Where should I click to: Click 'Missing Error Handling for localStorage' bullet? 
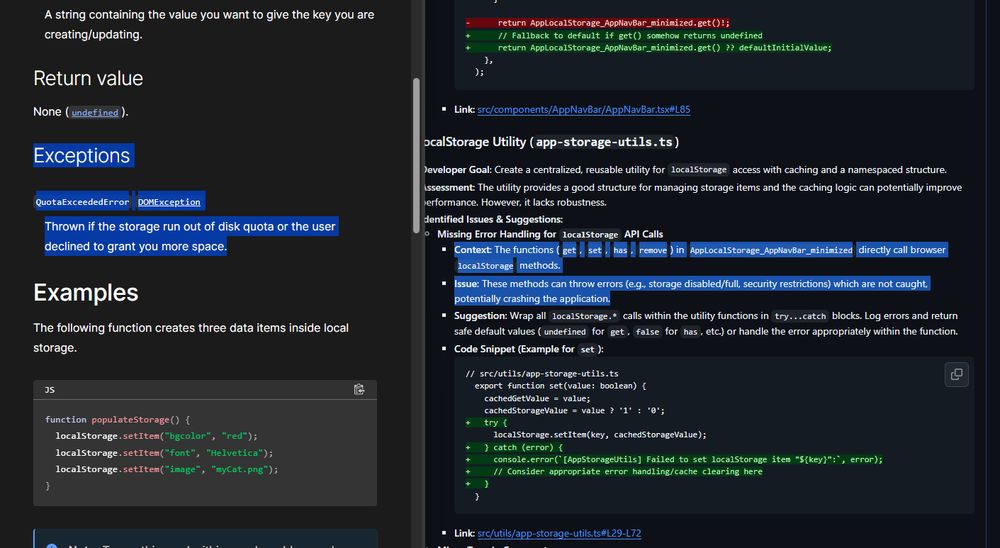tap(550, 234)
